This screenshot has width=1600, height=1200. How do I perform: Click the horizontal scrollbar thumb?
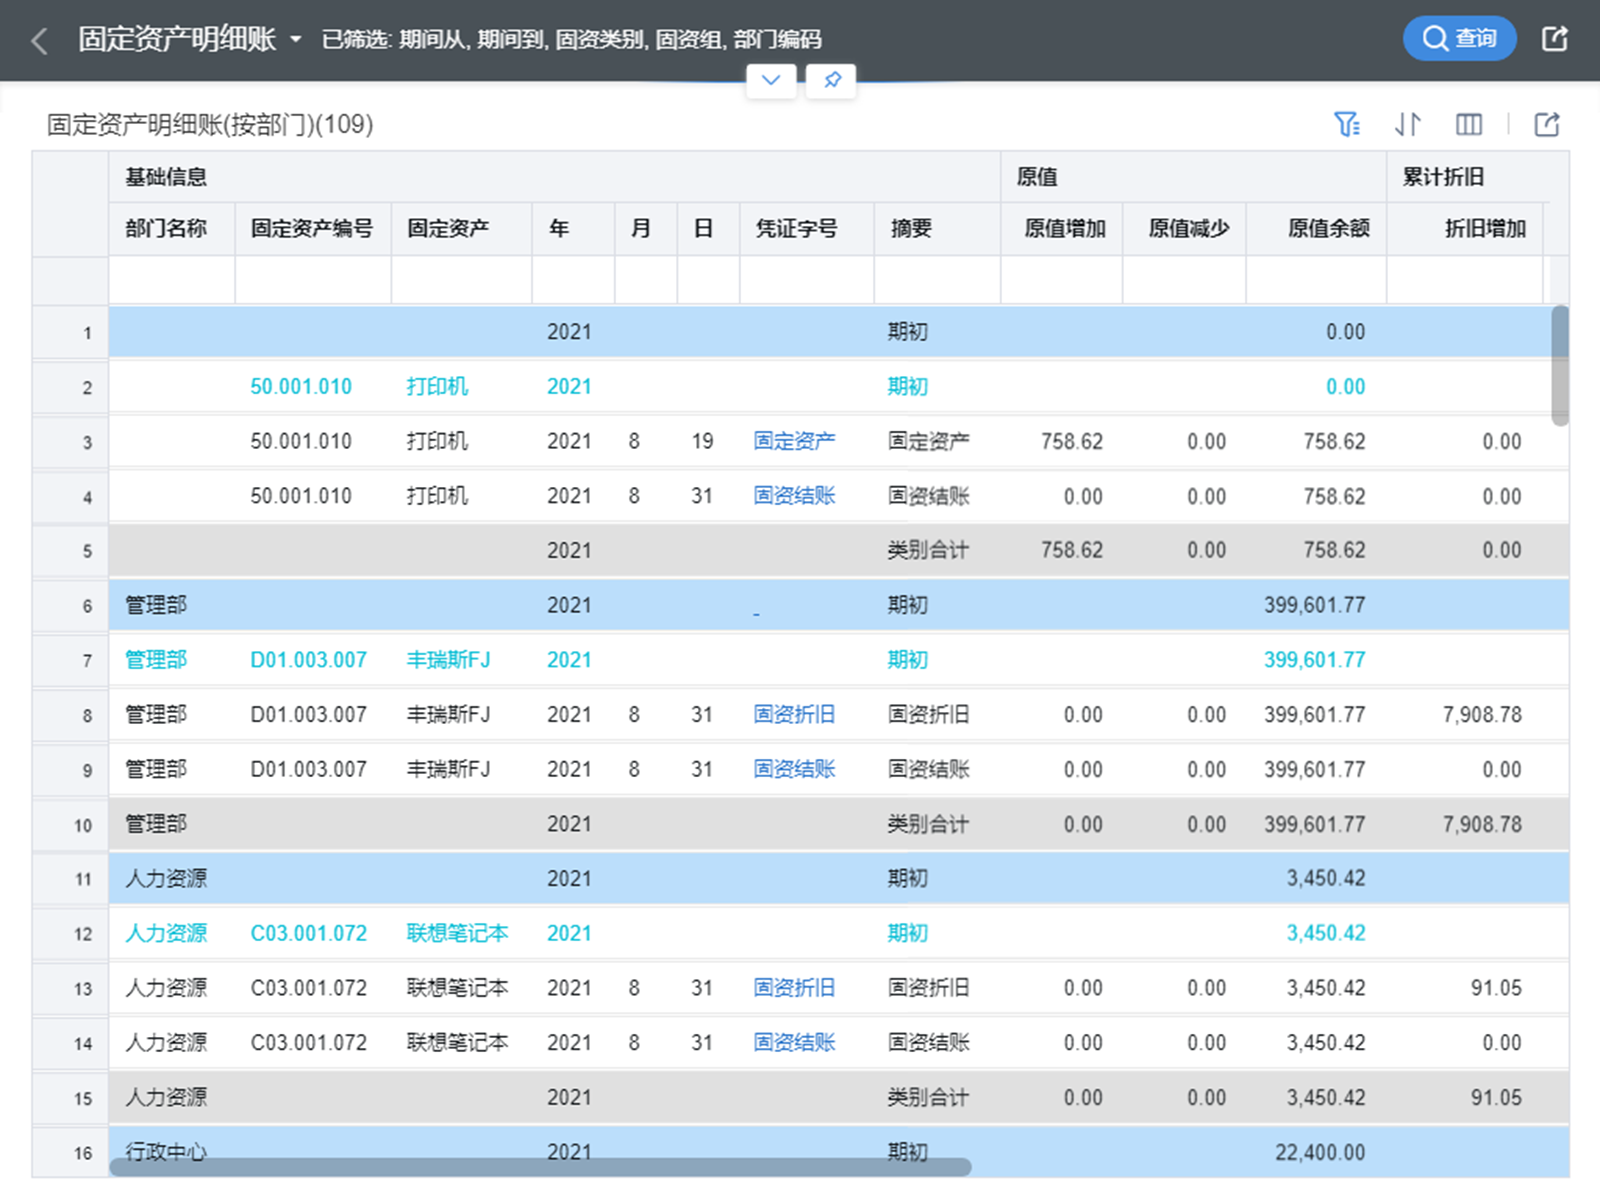tap(540, 1167)
